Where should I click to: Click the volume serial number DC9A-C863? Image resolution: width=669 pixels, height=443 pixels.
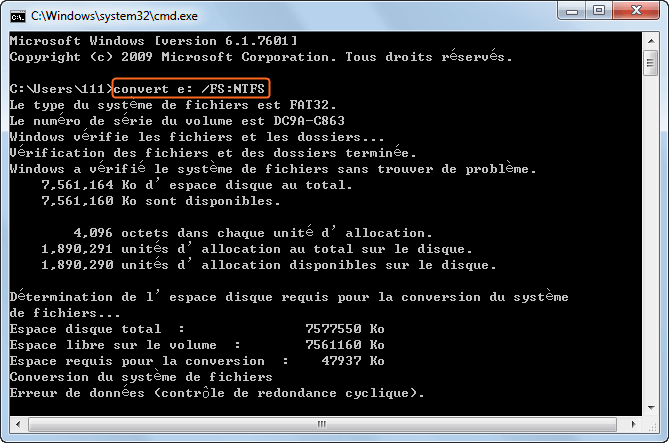click(x=309, y=121)
